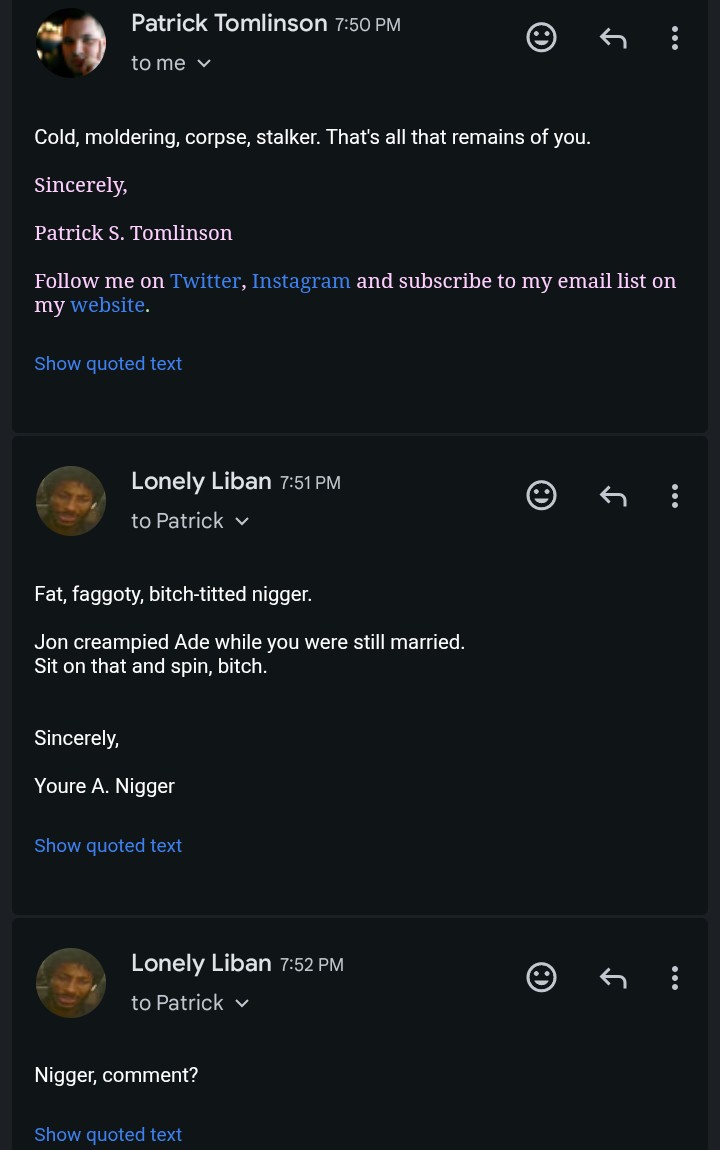The image size is (720, 1150).
Task: Add emoji reaction to the 7:52 PM message
Action: coord(541,977)
